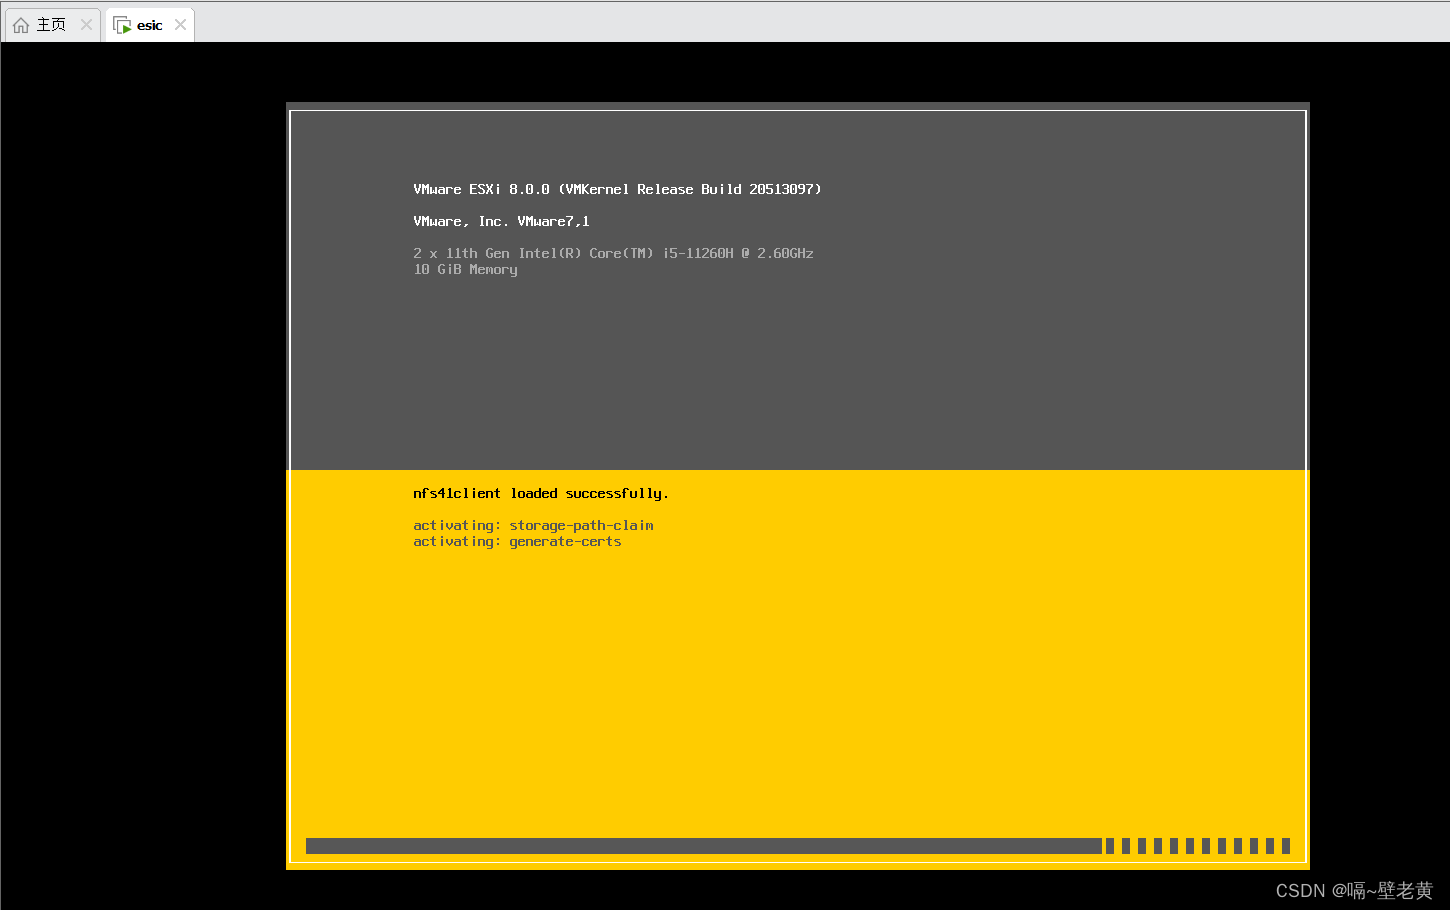Click the Intel Core i5-11260H CPU line
Screen dimensions: 1450x910
click(x=613, y=253)
